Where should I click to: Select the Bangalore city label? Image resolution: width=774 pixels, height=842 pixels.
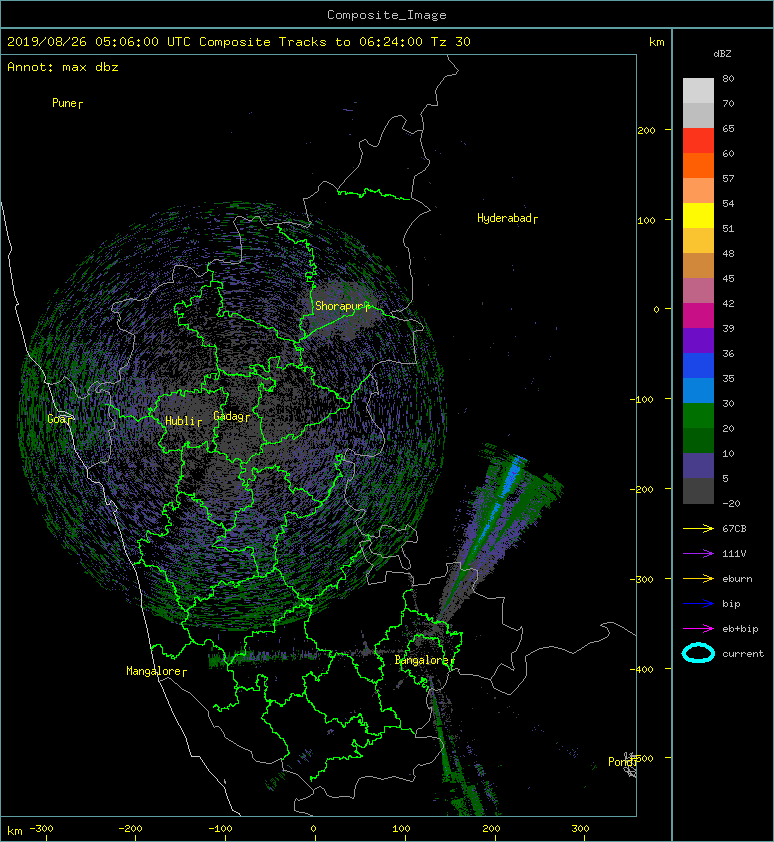click(422, 660)
